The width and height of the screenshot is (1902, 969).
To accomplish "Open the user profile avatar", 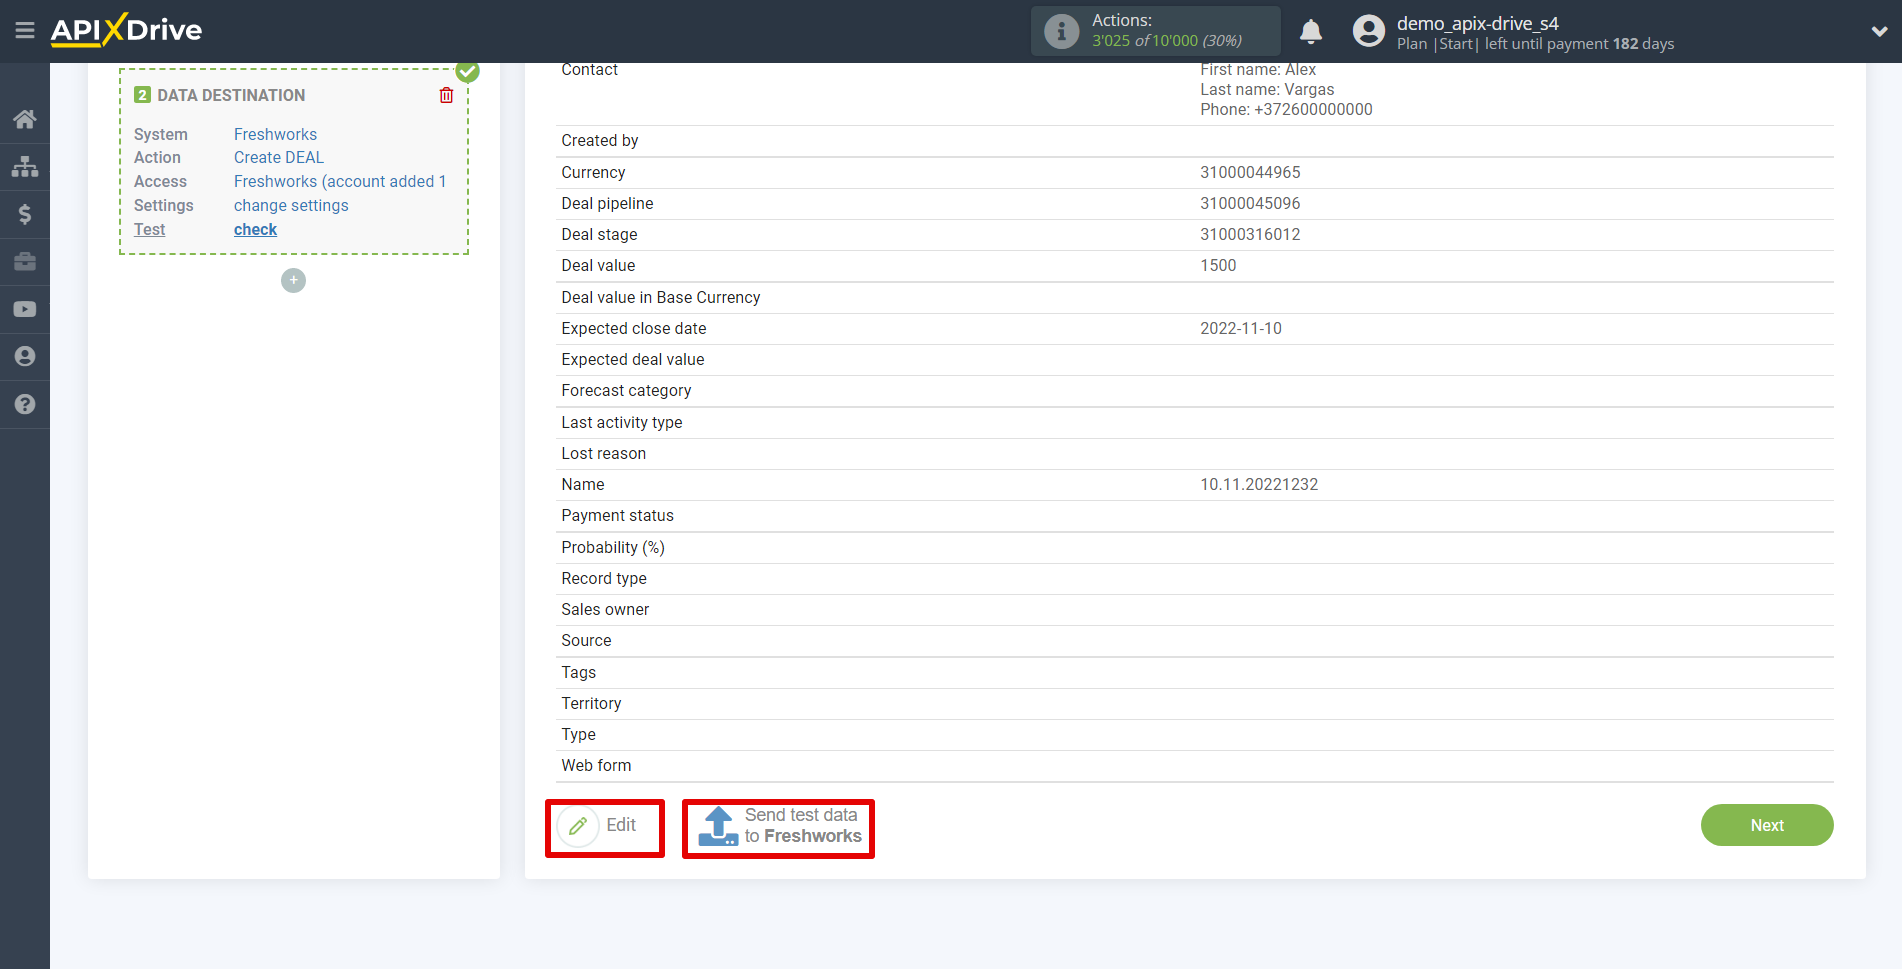I will tap(1368, 31).
